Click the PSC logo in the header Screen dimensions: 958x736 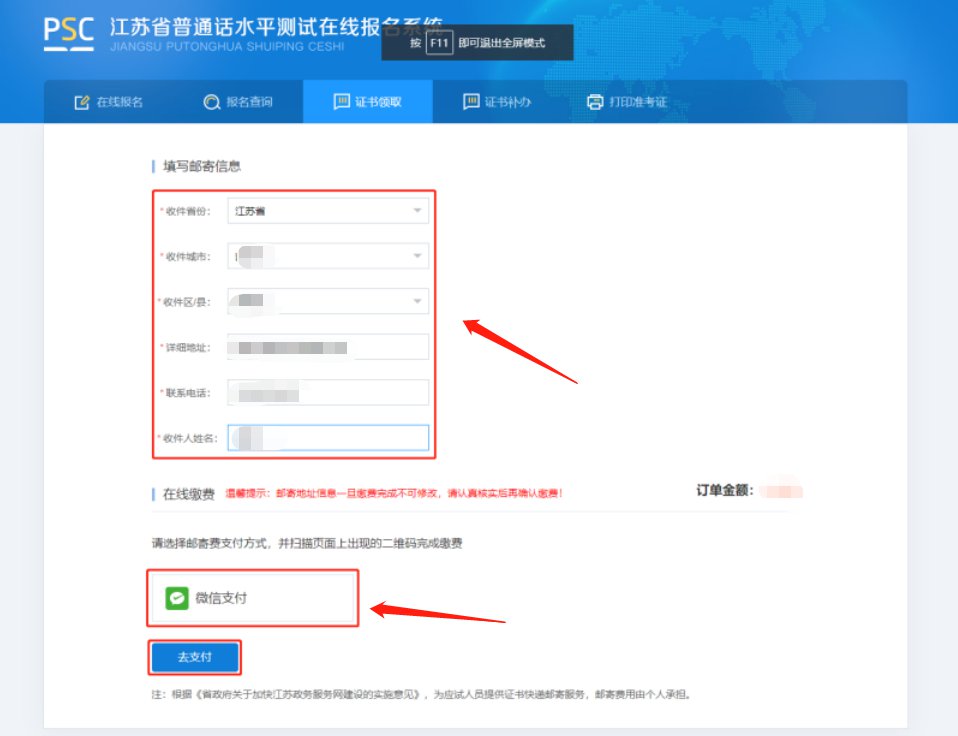(x=68, y=34)
